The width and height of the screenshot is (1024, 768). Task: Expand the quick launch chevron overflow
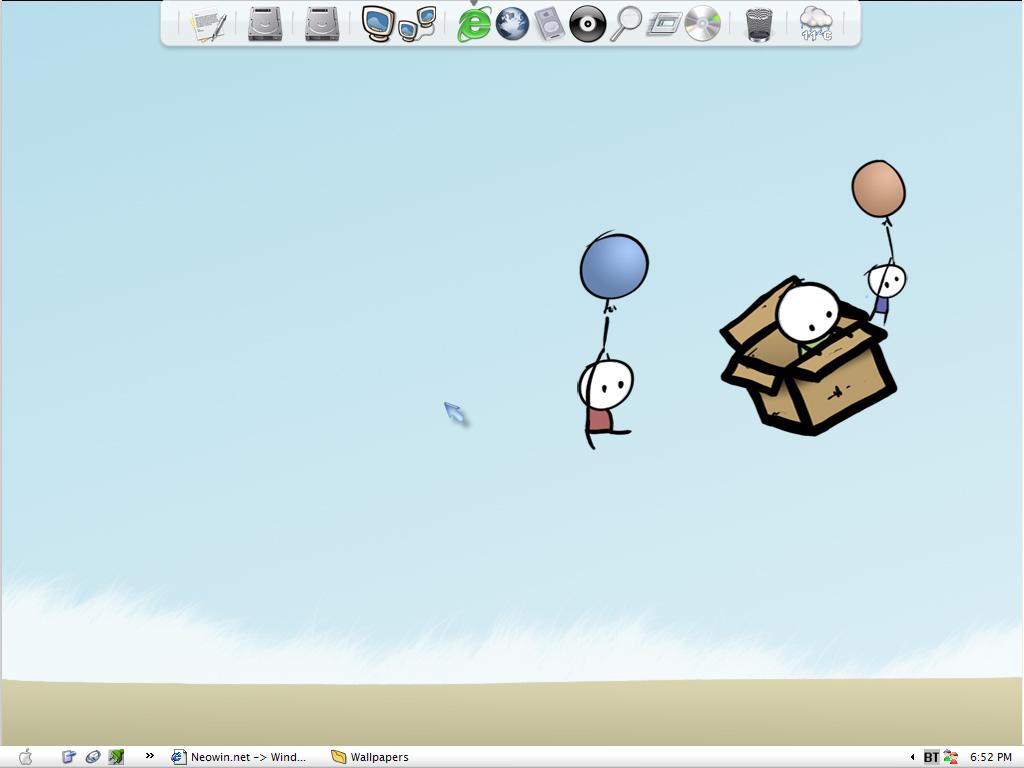[150, 756]
